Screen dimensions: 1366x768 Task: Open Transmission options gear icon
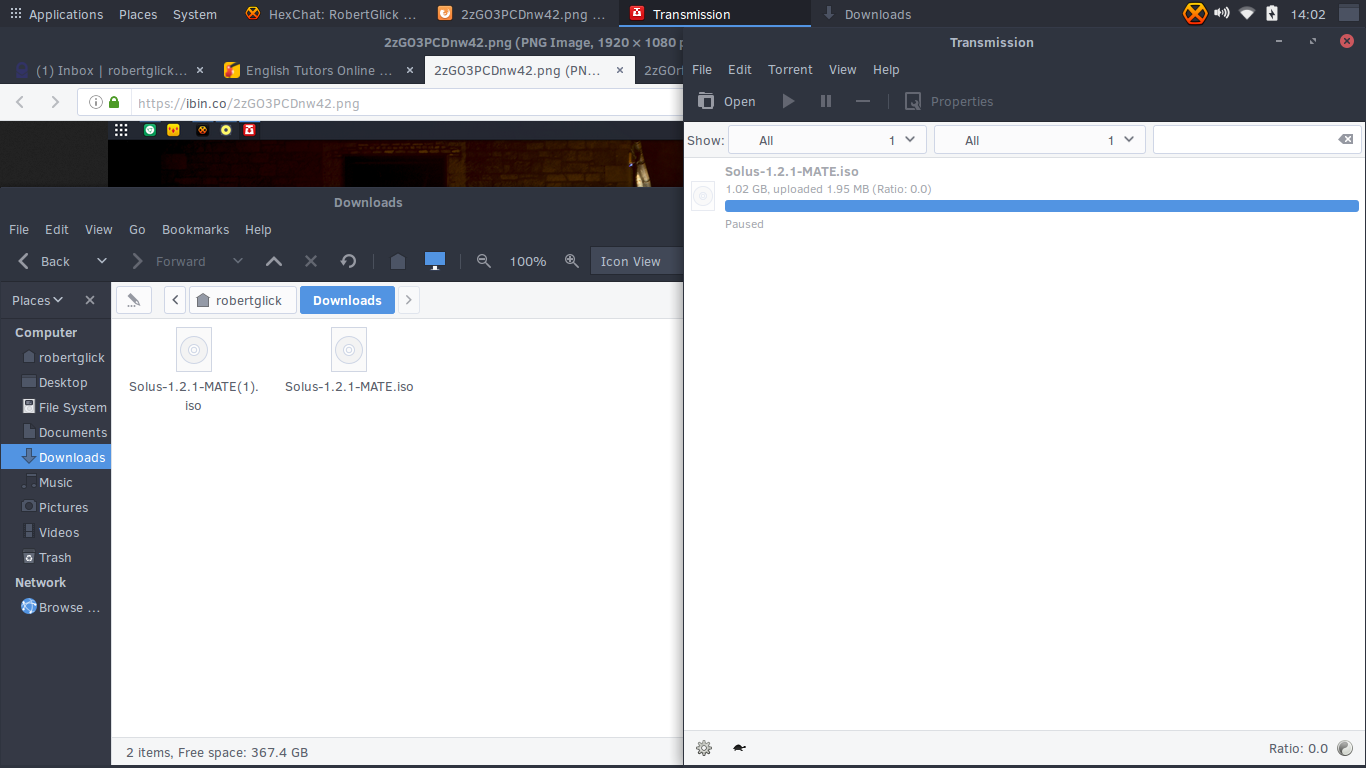(704, 748)
